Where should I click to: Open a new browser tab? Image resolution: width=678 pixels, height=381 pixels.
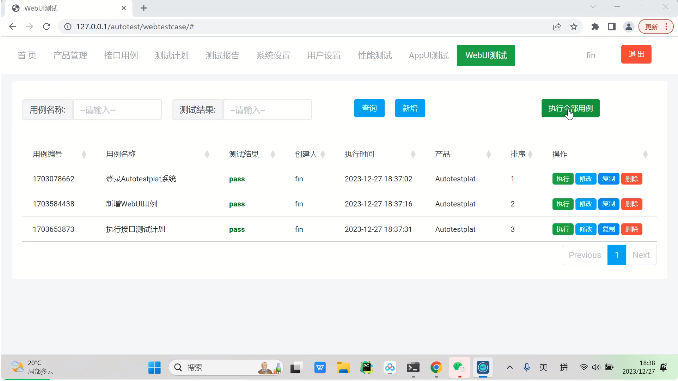pos(144,8)
